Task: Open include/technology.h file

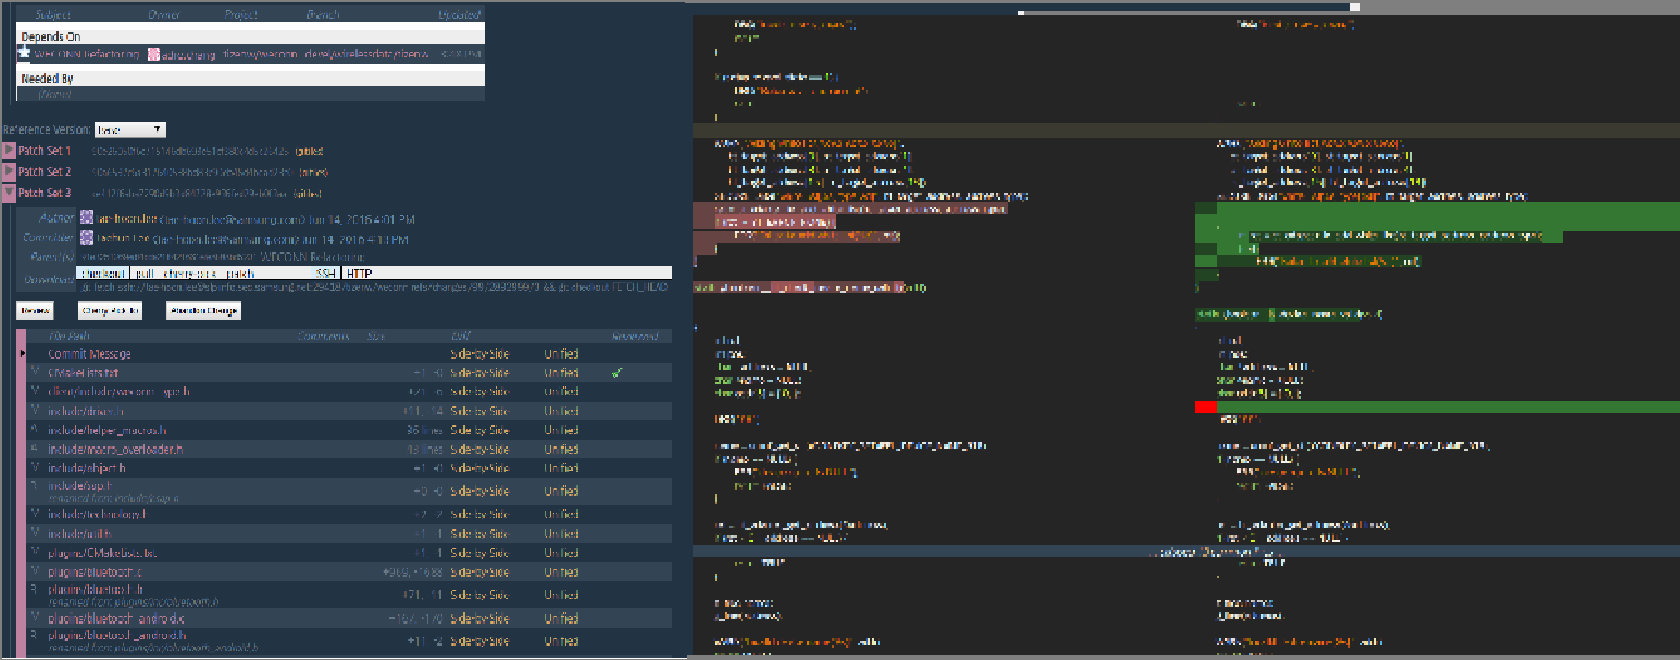Action: 97,514
